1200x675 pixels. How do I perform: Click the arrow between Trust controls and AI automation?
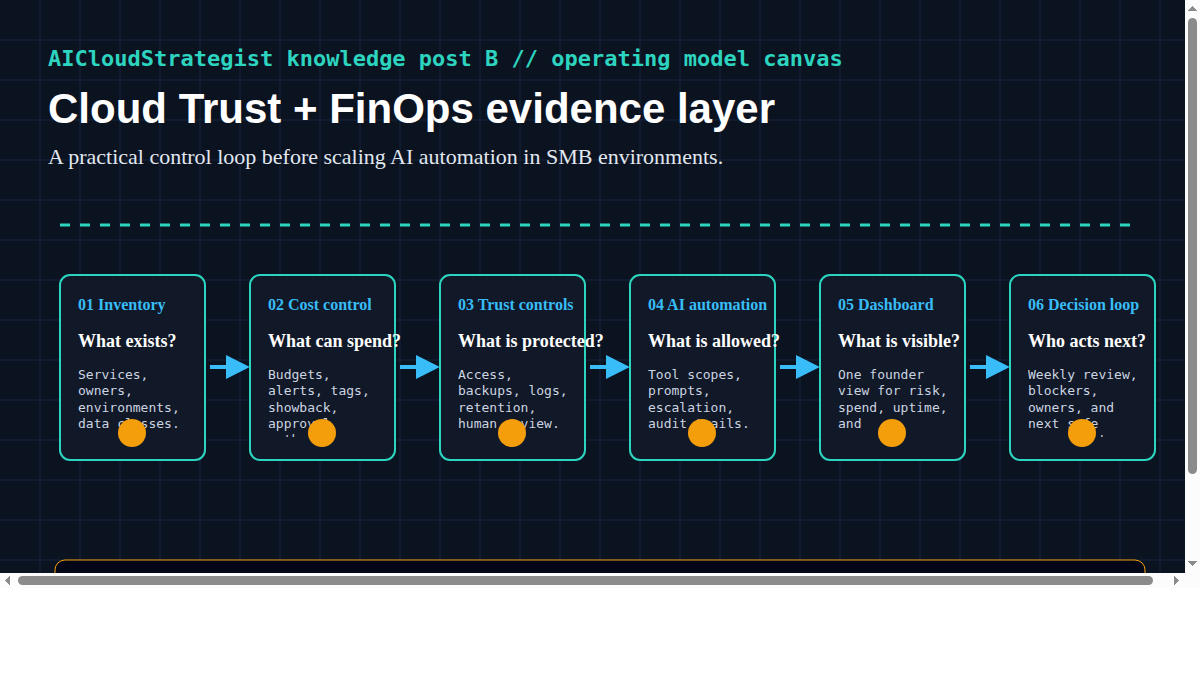tap(609, 367)
